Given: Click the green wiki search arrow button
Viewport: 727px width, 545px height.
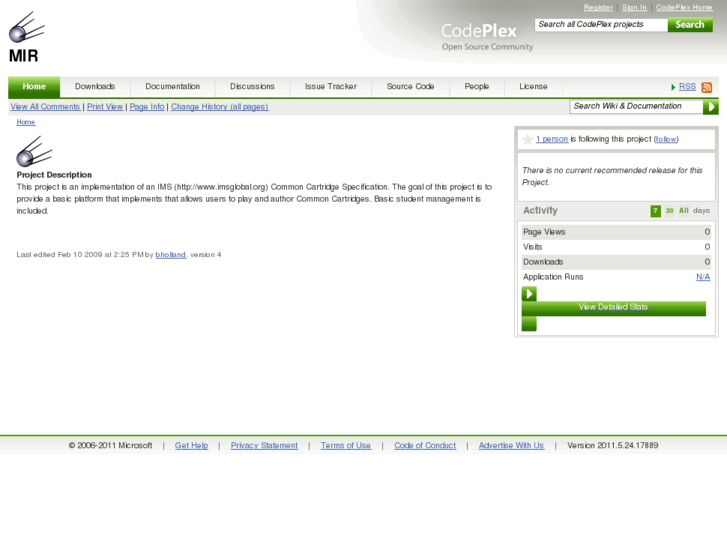Looking at the screenshot, I should (x=711, y=107).
